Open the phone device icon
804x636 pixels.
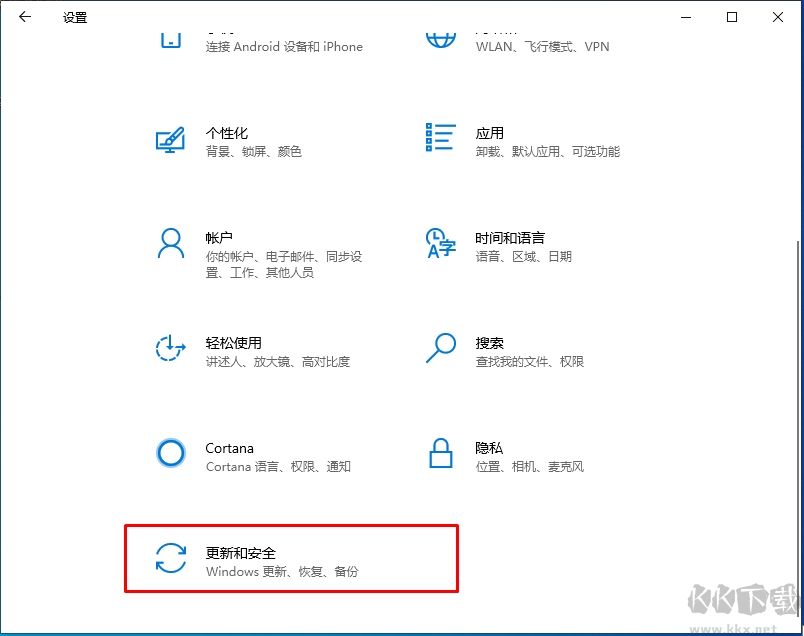tap(171, 41)
